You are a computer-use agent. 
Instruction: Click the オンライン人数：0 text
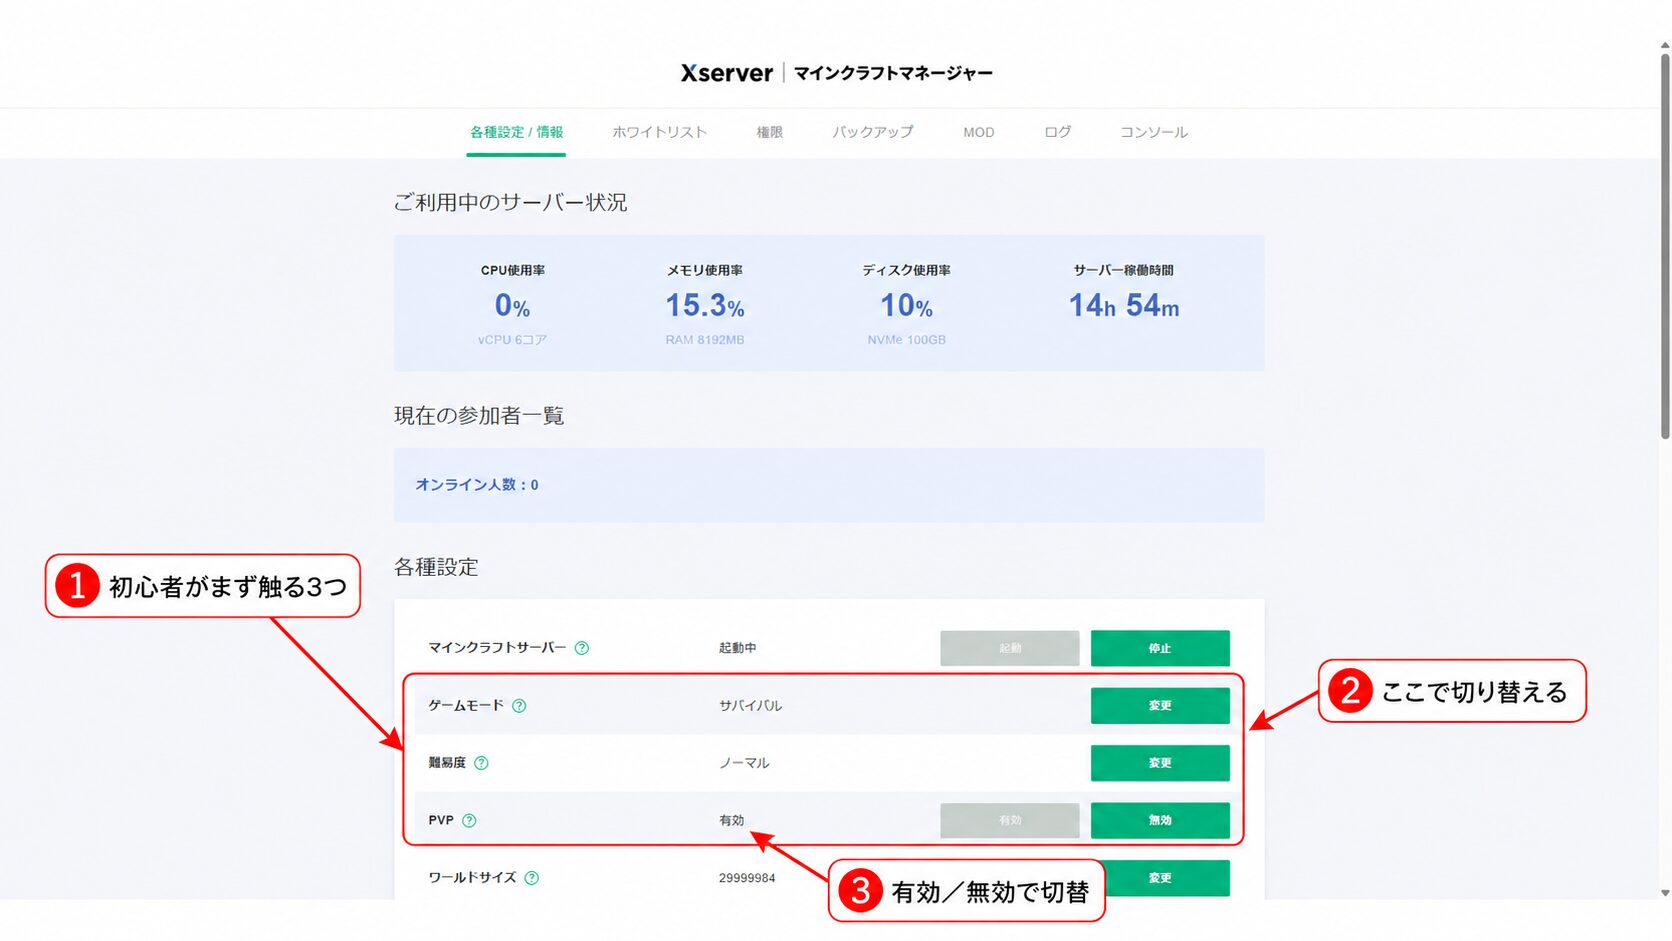tap(477, 485)
